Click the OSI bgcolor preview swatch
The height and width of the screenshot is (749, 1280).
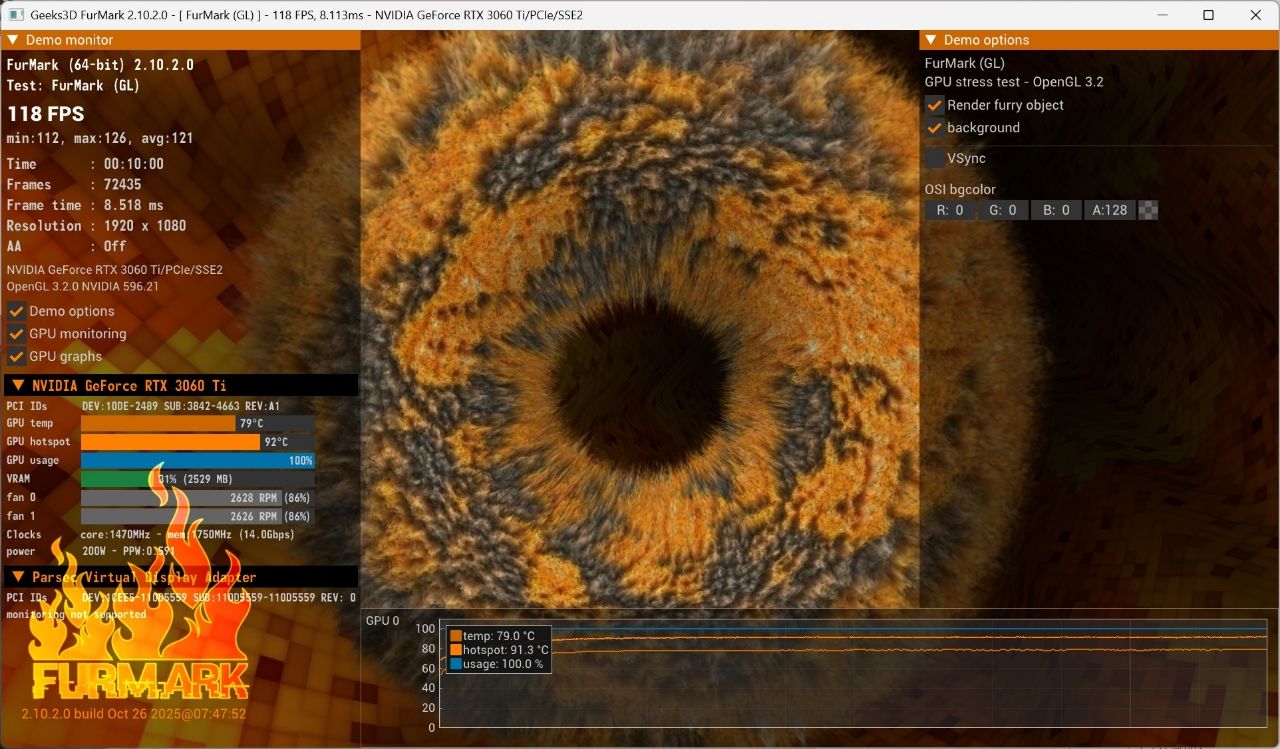coord(1149,210)
